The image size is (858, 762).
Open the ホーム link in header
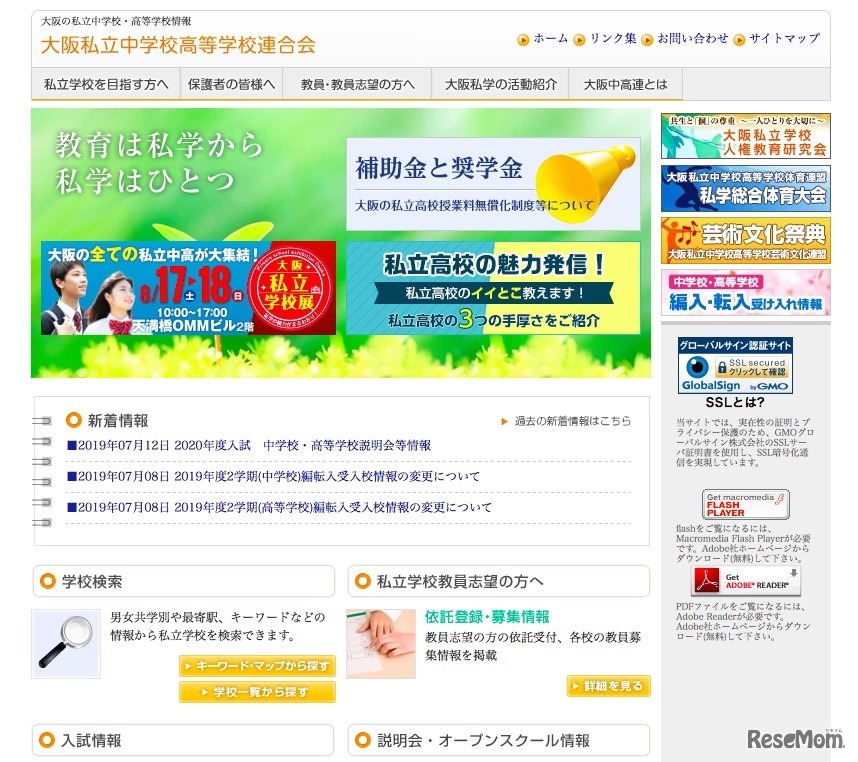pos(550,38)
